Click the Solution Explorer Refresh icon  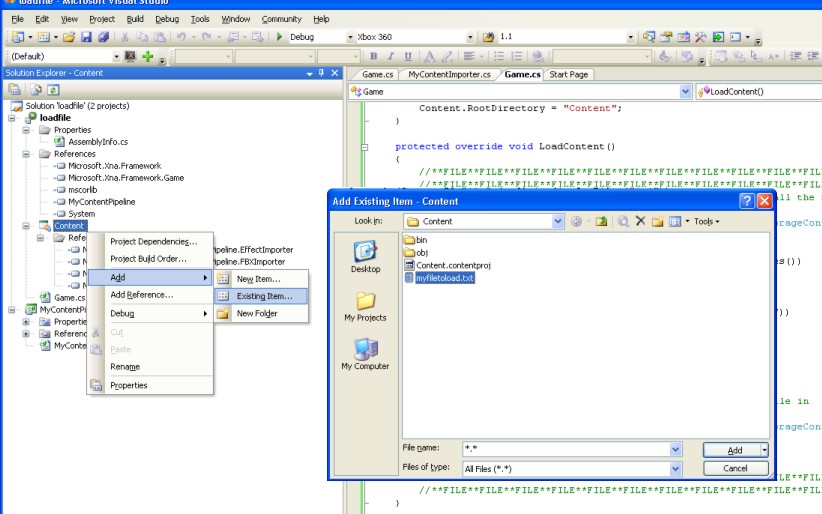point(53,90)
